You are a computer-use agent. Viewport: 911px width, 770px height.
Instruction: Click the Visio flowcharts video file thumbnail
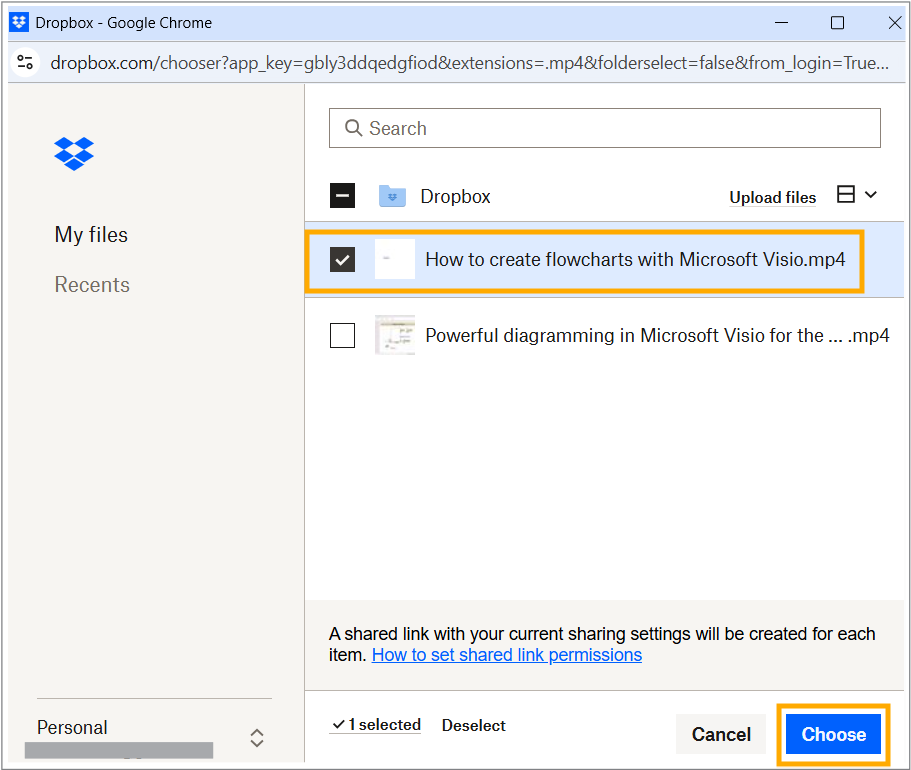[x=394, y=259]
